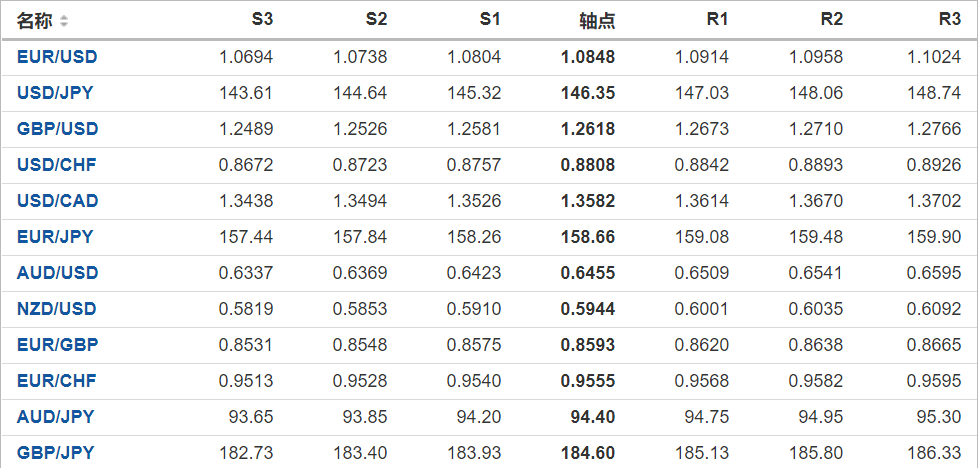Click the 名称 column header
Image resolution: width=979 pixels, height=468 pixels.
(x=35, y=21)
